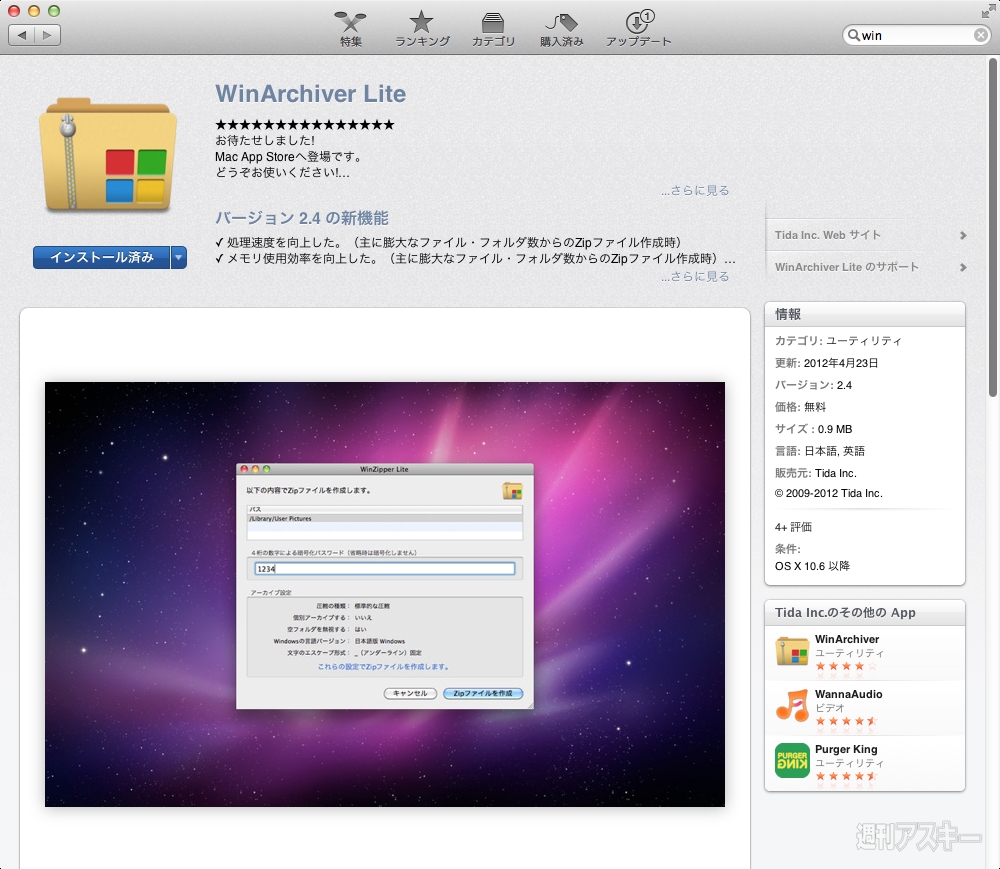Zoom the window with the green button
This screenshot has height=869, width=1000.
click(54, 10)
